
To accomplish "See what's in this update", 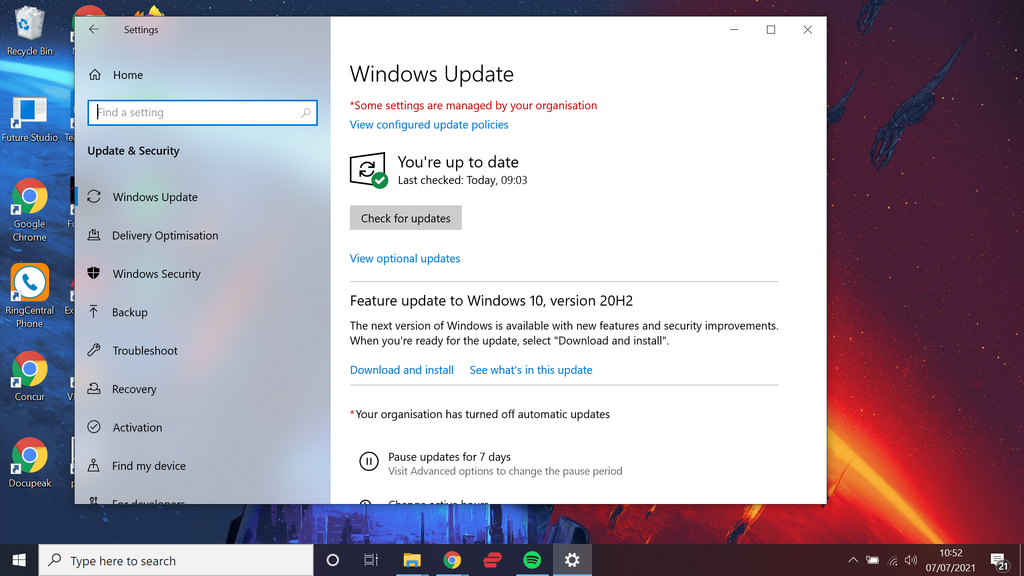I will (531, 369).
